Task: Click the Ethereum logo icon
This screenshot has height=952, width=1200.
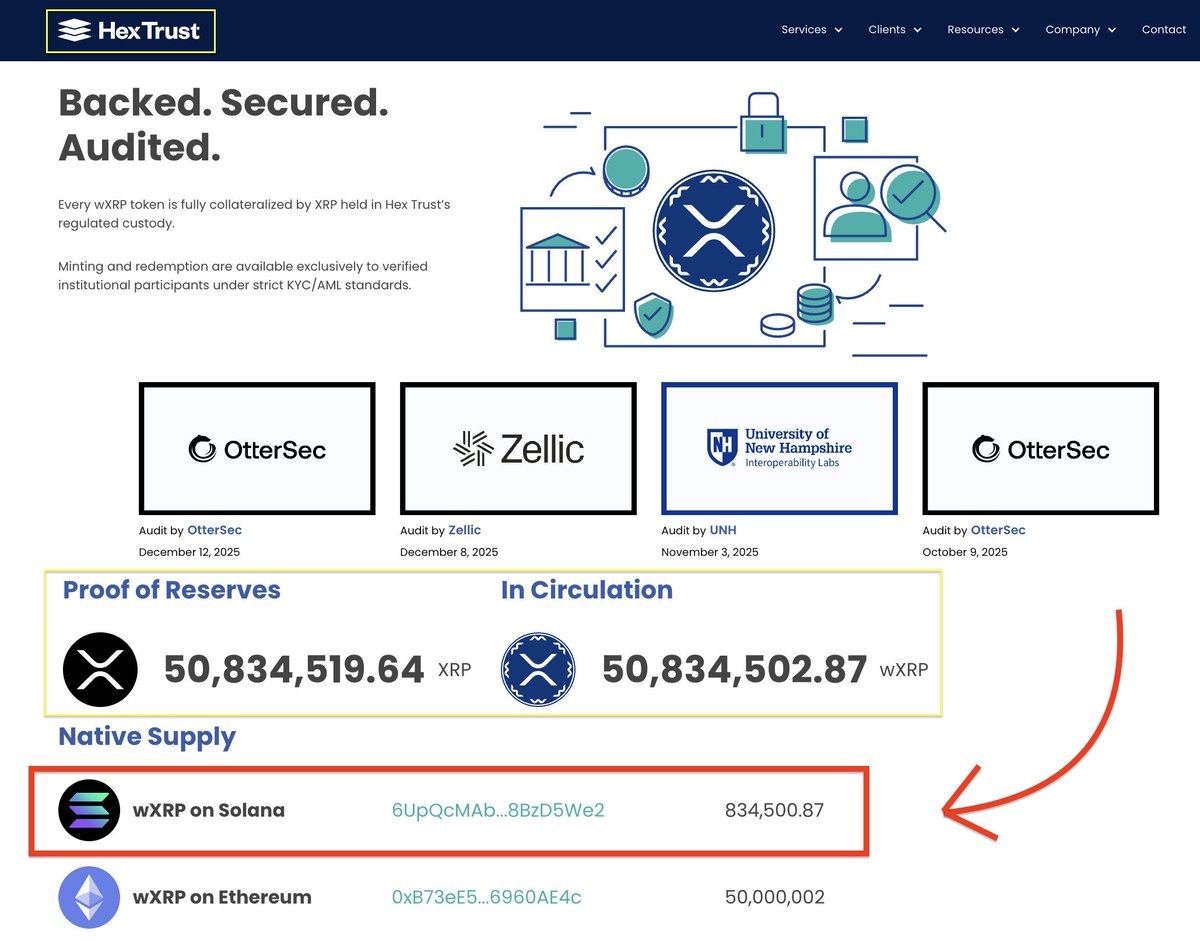Action: [x=89, y=897]
